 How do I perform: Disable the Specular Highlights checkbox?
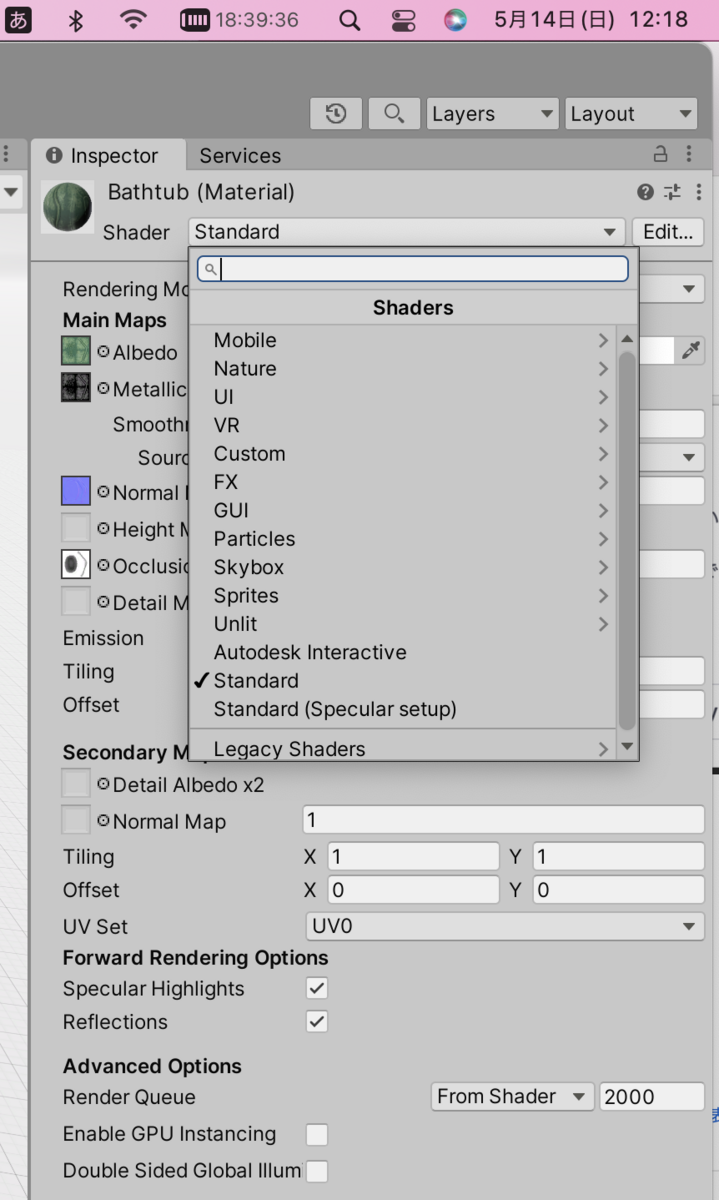317,988
